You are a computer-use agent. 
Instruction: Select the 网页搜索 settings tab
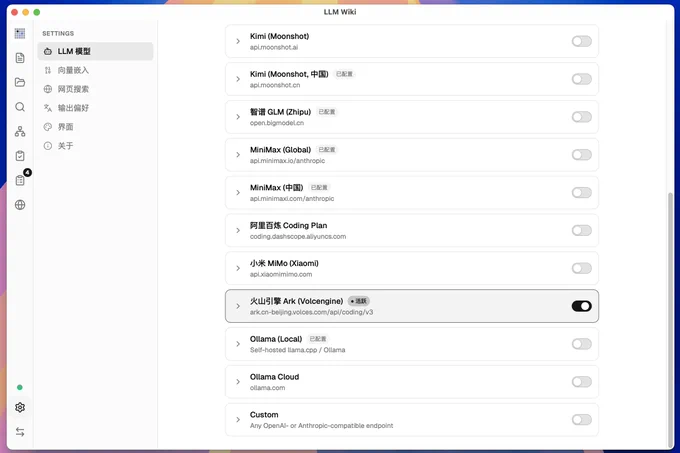(95, 89)
